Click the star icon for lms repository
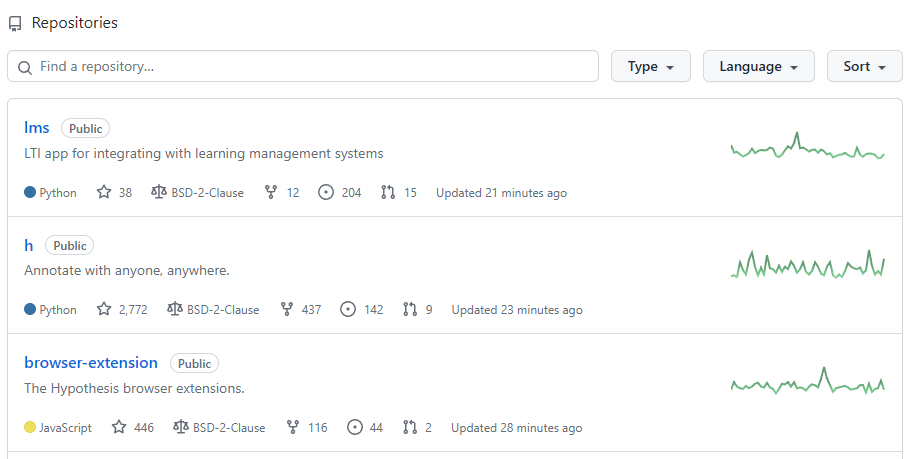907x459 pixels. point(104,192)
